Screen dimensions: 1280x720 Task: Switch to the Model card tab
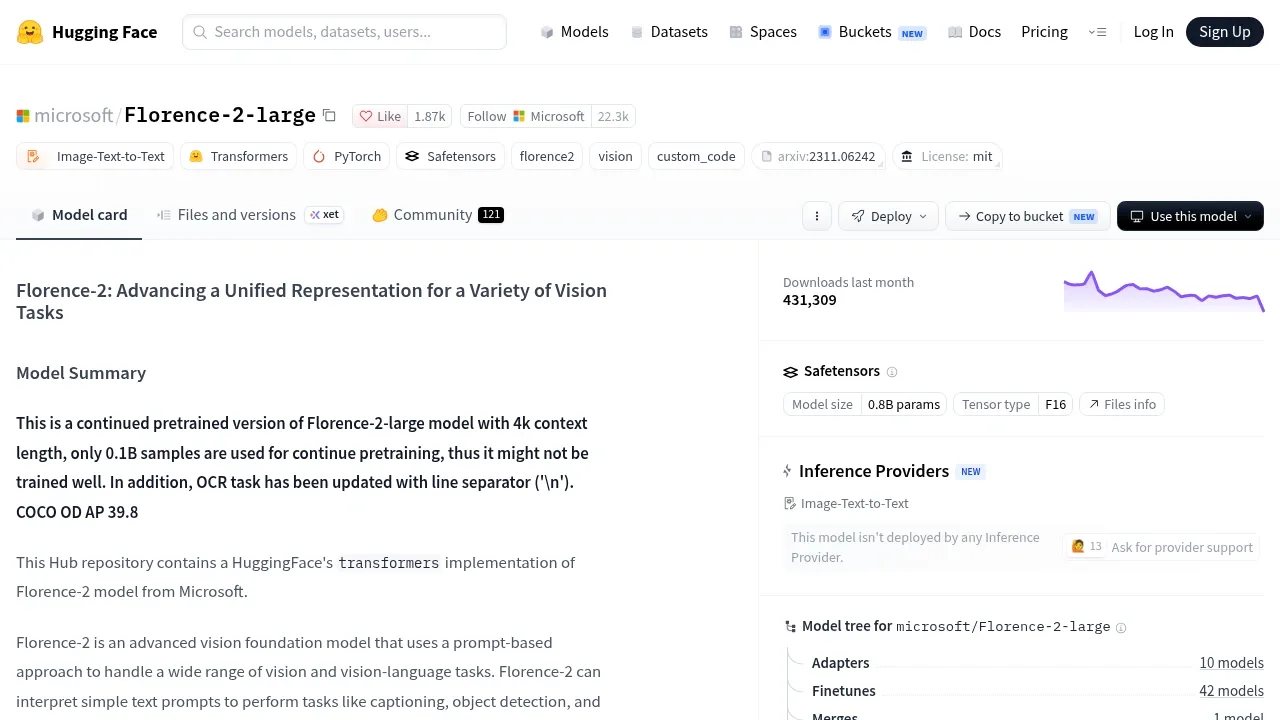[79, 215]
